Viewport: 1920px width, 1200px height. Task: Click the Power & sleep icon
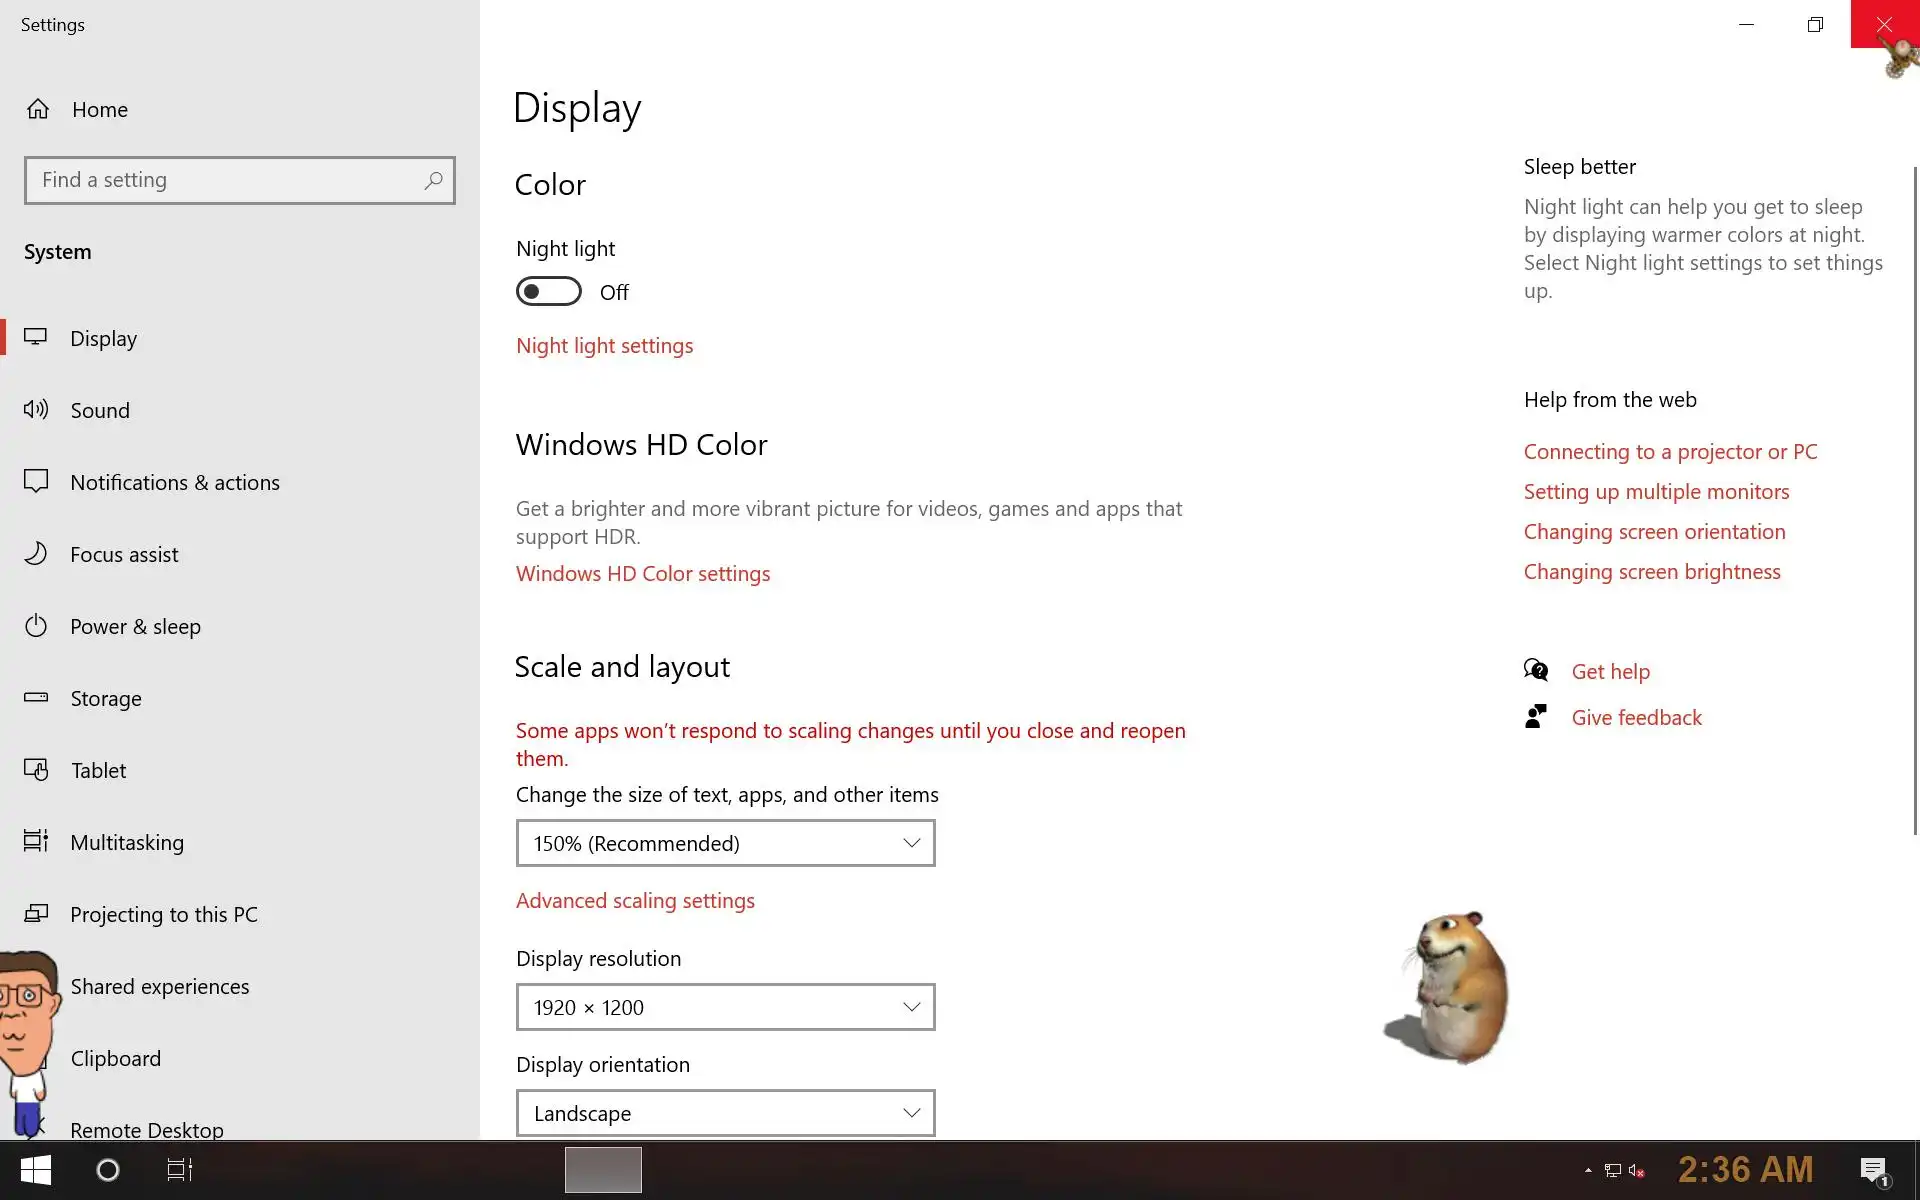pyautogui.click(x=36, y=626)
